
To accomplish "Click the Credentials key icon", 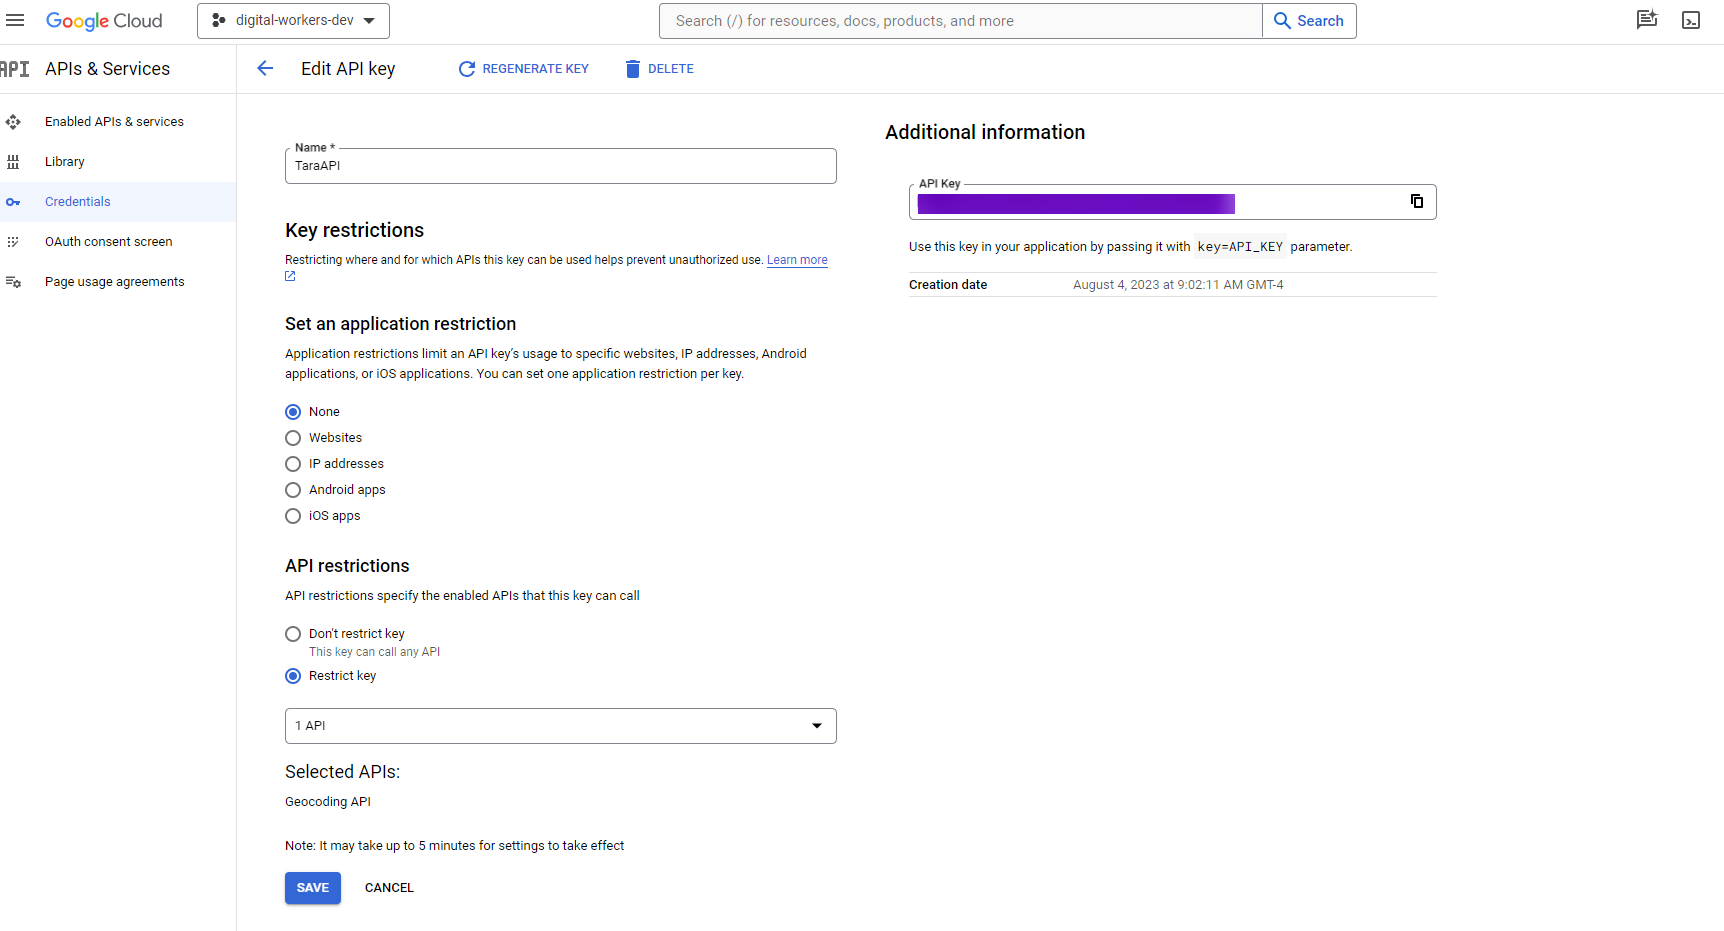I will point(13,202).
